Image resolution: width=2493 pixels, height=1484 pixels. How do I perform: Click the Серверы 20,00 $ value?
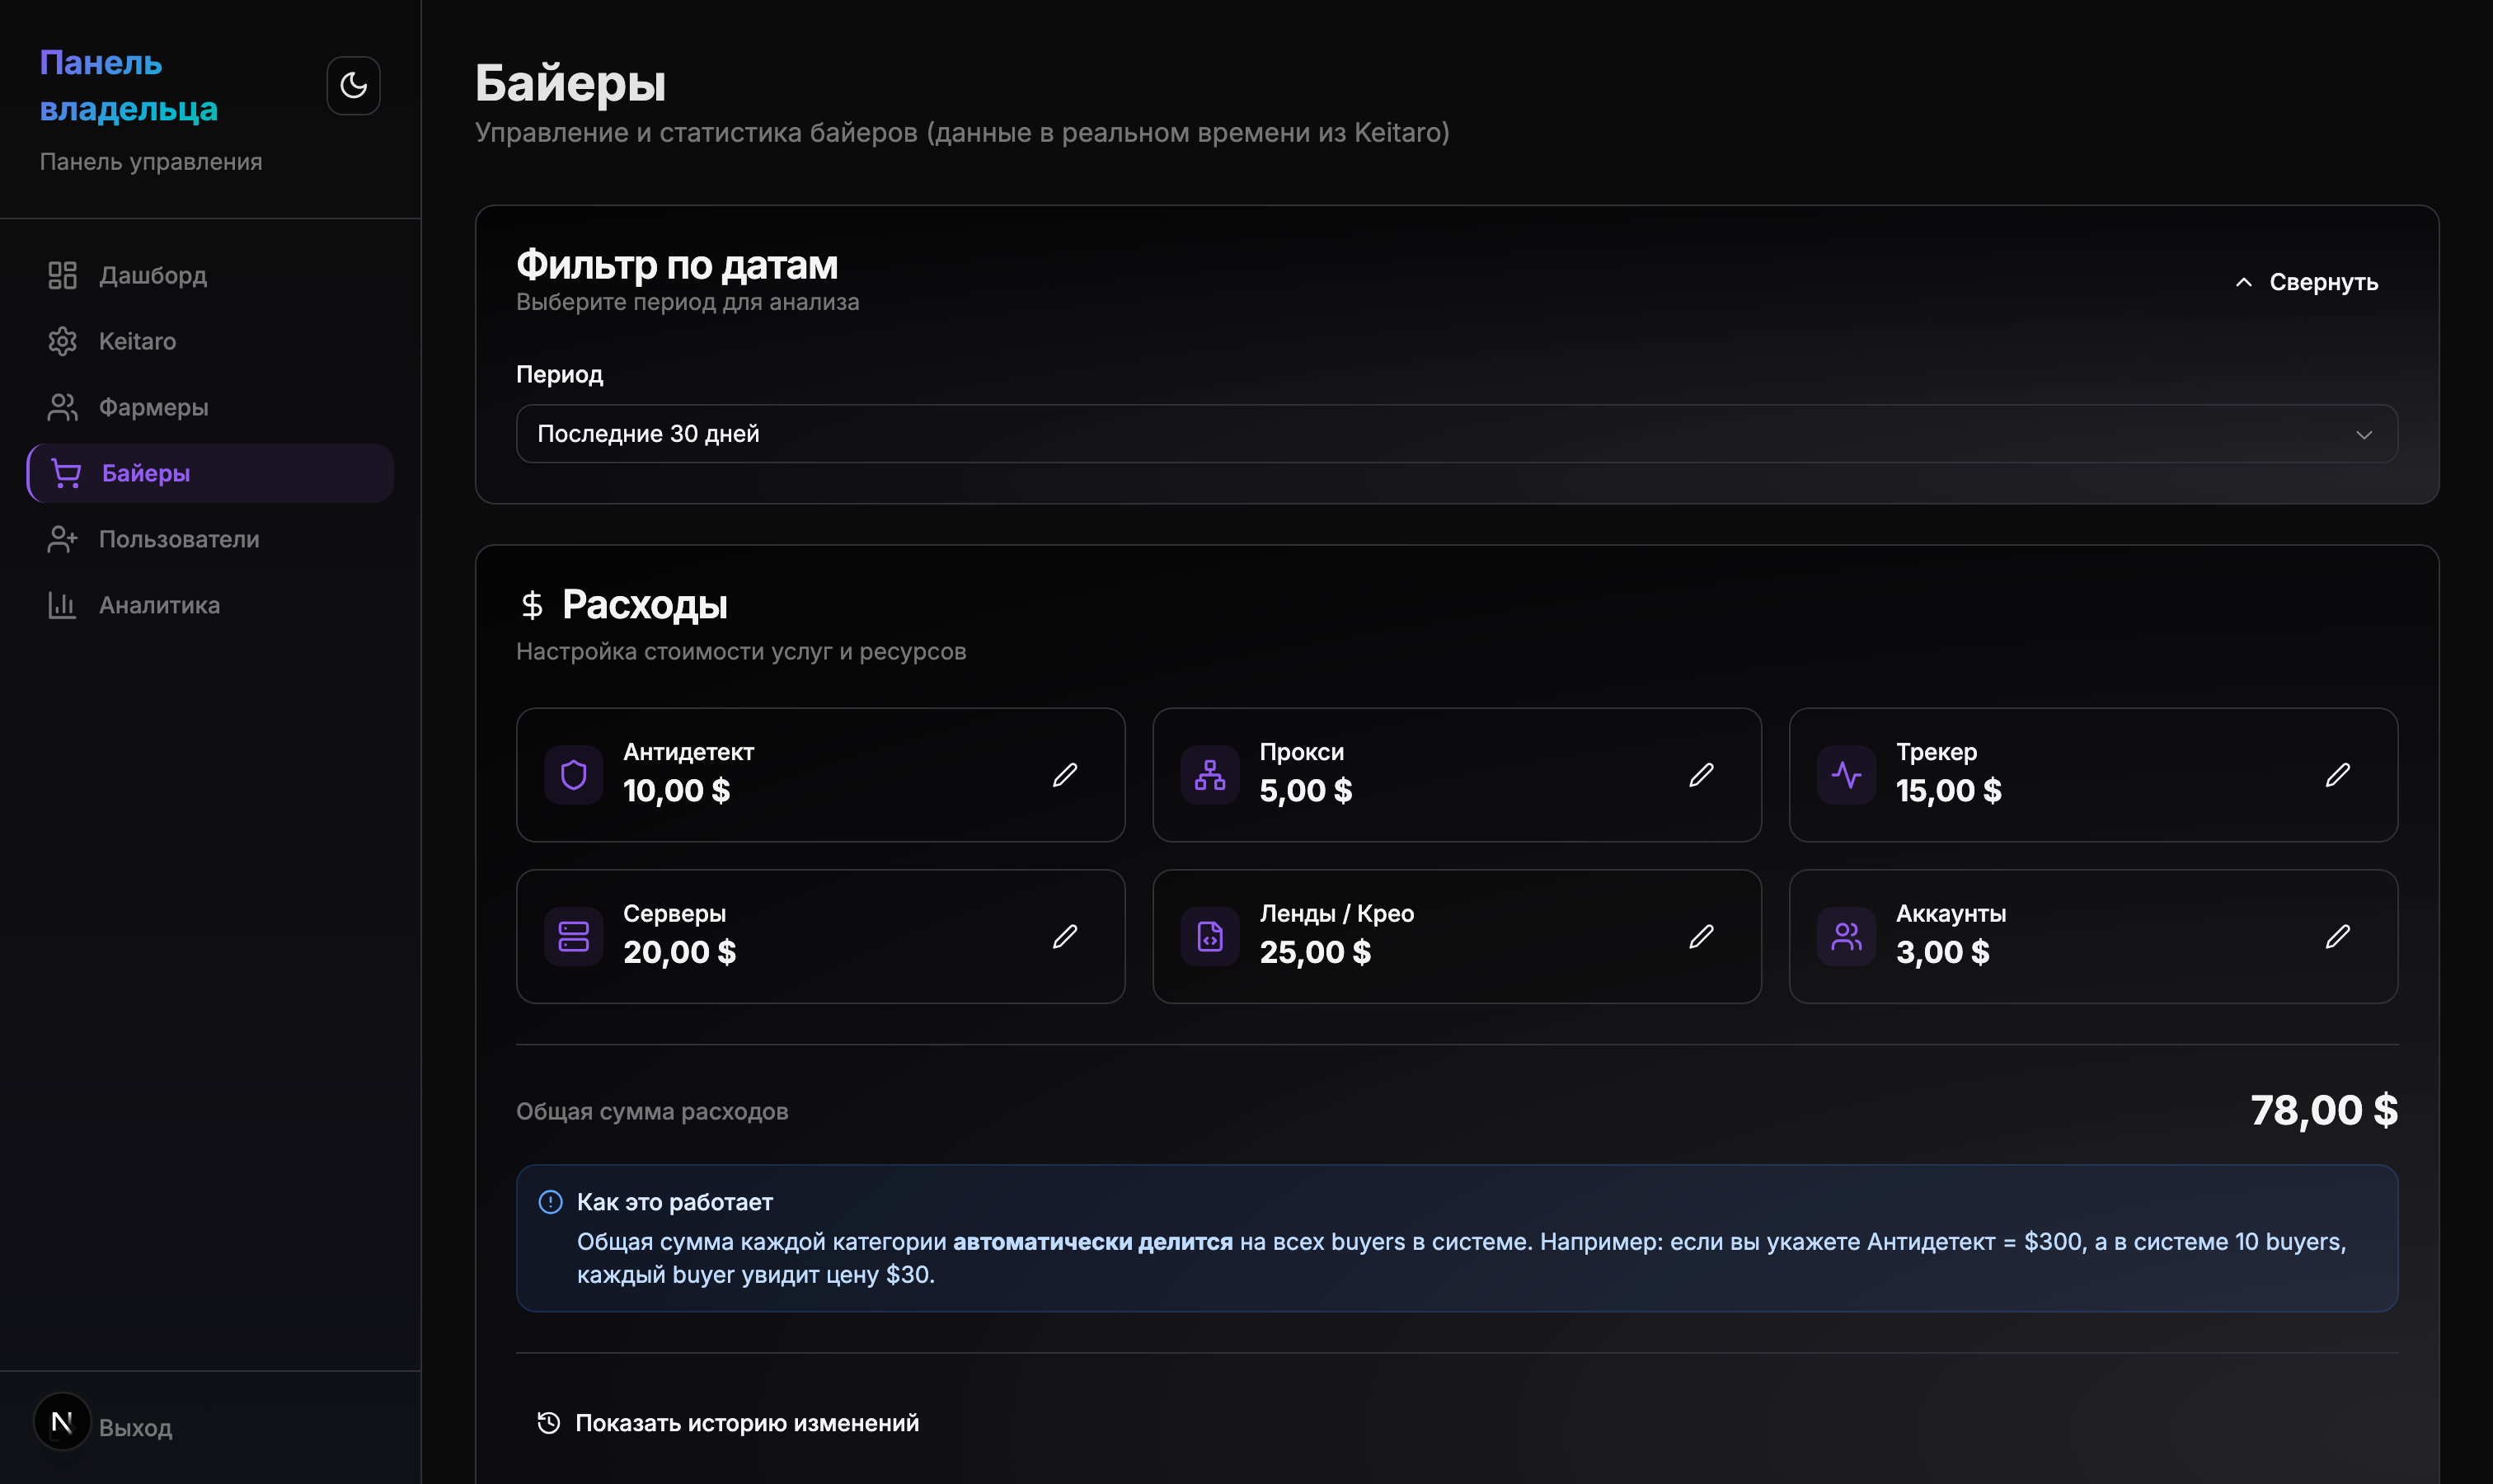click(680, 953)
